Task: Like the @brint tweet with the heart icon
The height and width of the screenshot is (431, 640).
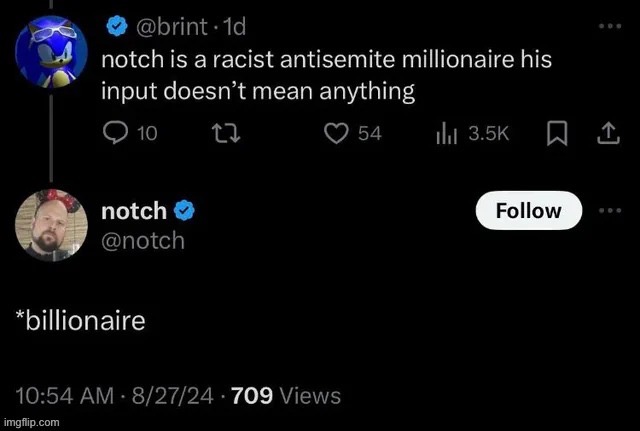Action: pyautogui.click(x=337, y=134)
